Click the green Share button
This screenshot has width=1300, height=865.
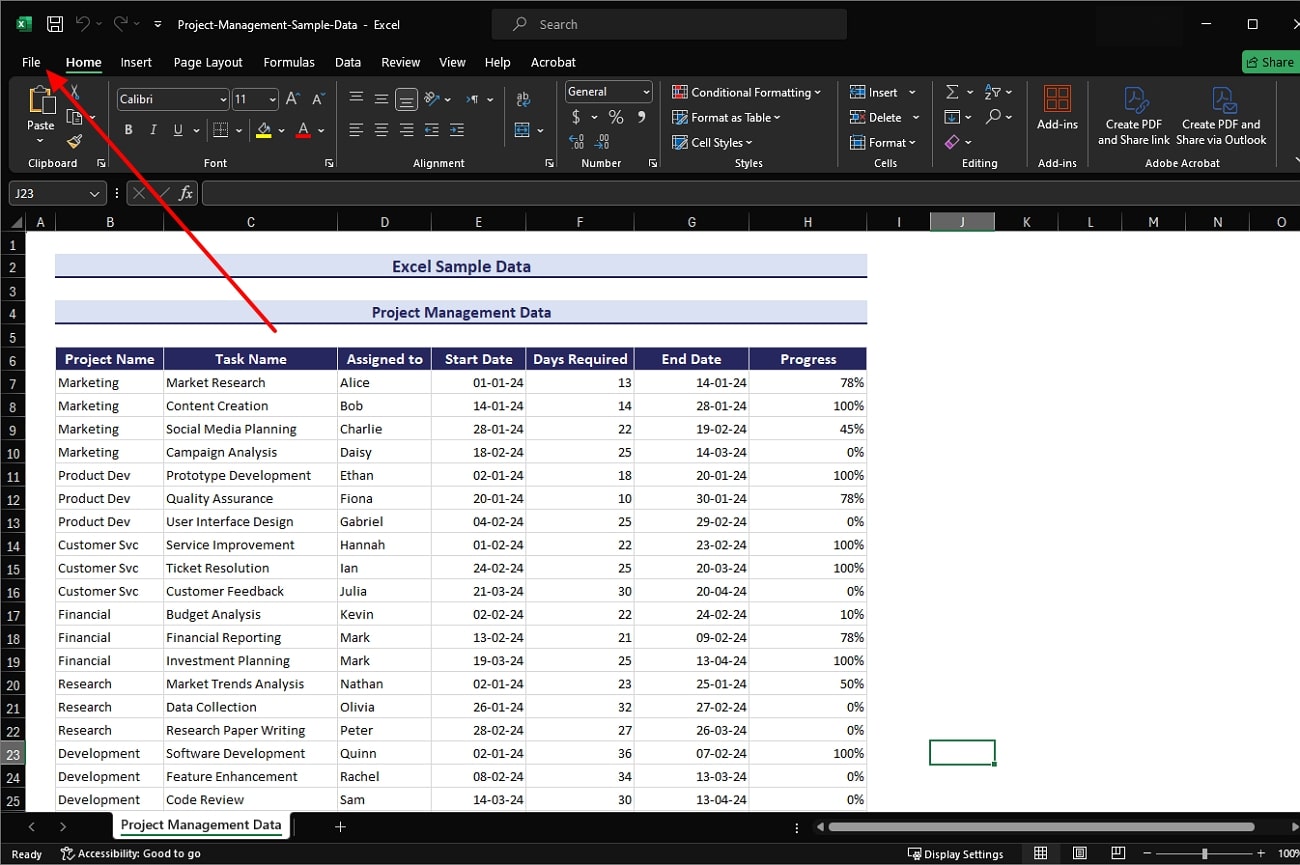(1270, 62)
